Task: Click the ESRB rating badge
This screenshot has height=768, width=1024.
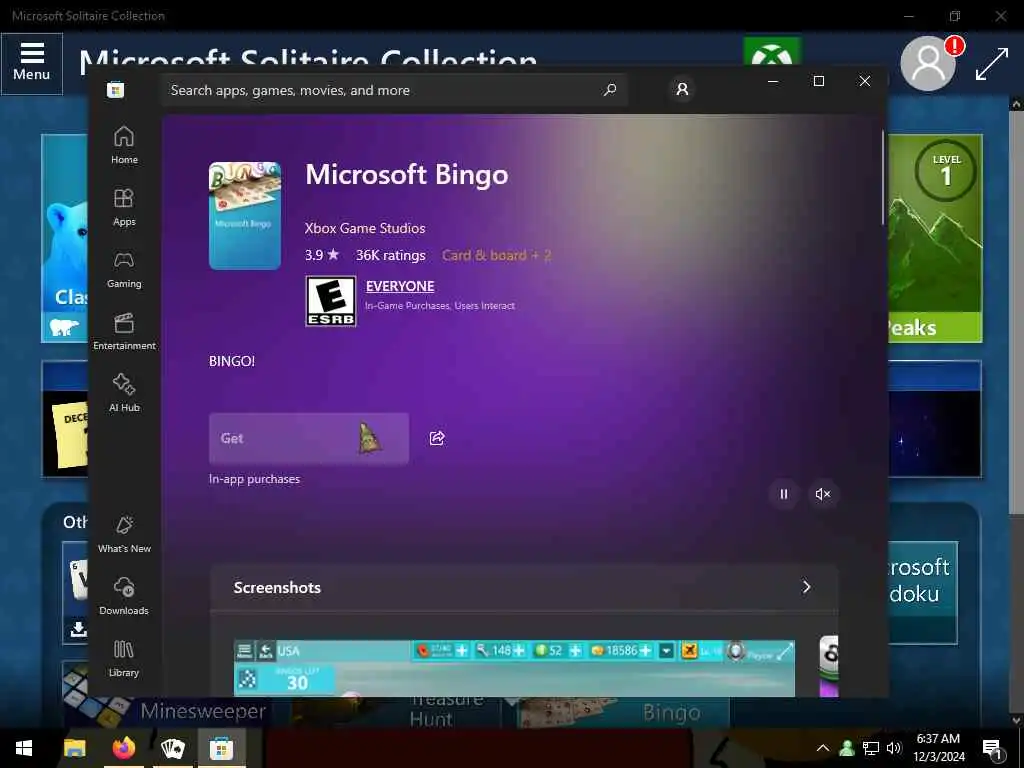Action: click(331, 301)
